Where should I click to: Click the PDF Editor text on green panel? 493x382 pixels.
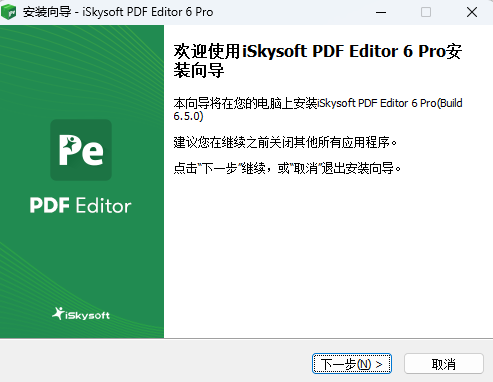pyautogui.click(x=81, y=205)
